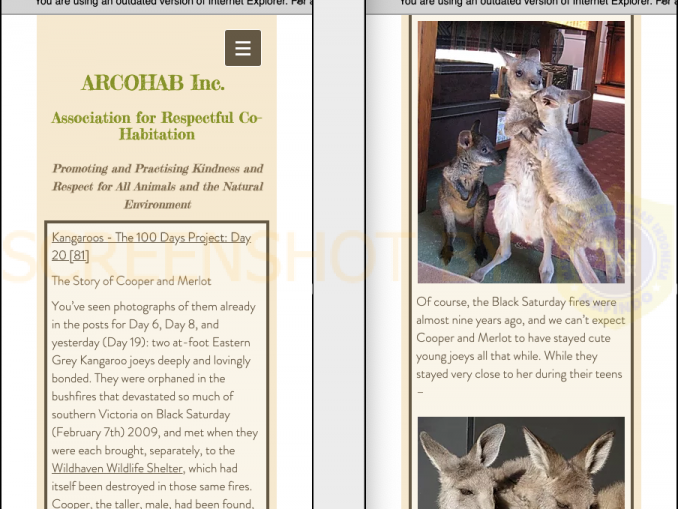Click the 'Of course, the Black Saturday fires' paragraph
Viewport: 678px width, 509px height.
coord(521,346)
